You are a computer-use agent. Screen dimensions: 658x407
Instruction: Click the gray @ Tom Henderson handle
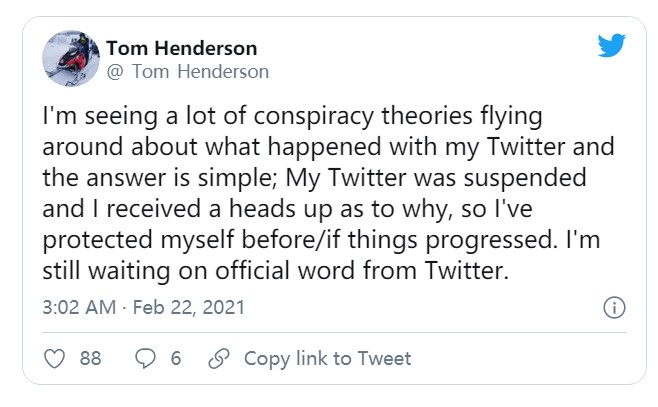click(x=187, y=71)
